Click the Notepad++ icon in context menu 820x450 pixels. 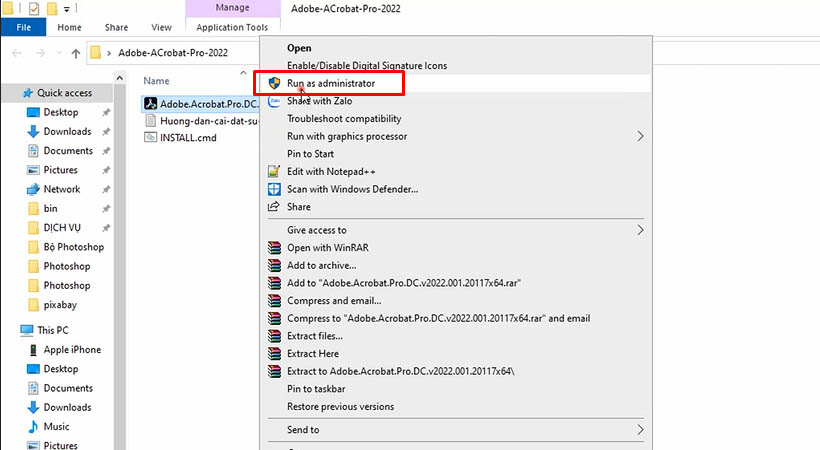274,171
